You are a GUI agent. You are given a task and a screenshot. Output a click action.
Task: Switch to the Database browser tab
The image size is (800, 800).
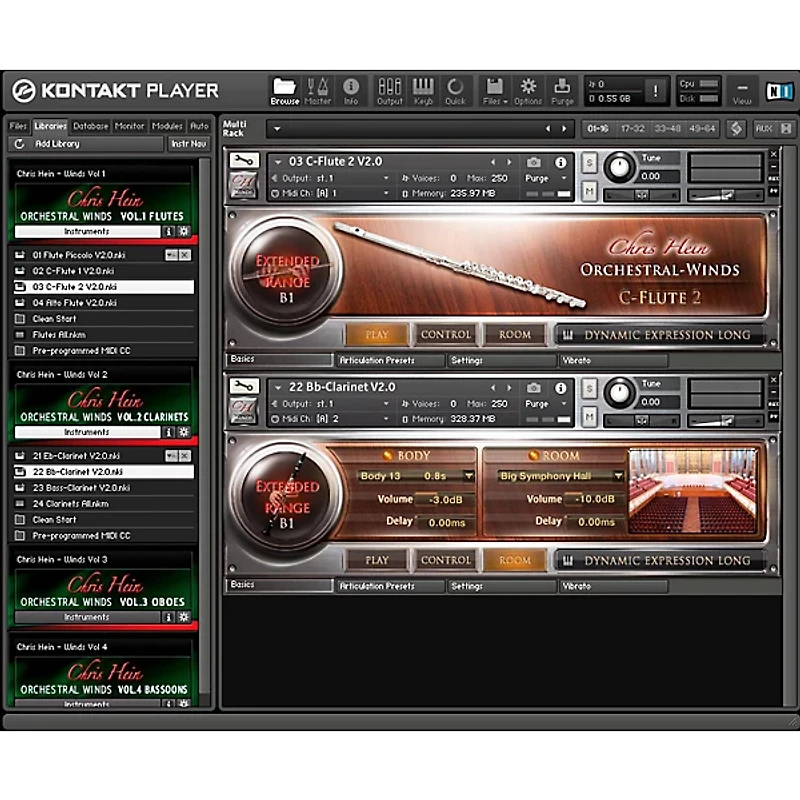click(x=90, y=126)
